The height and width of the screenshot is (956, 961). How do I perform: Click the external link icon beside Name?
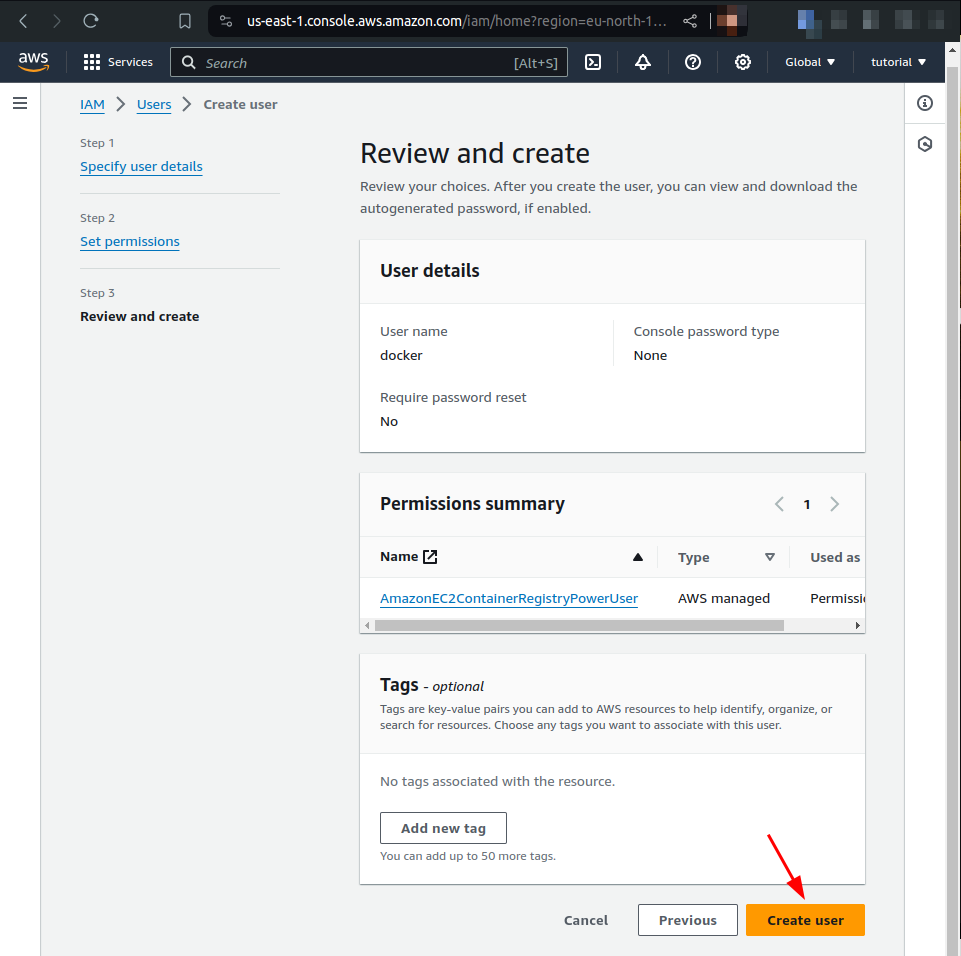click(x=430, y=556)
